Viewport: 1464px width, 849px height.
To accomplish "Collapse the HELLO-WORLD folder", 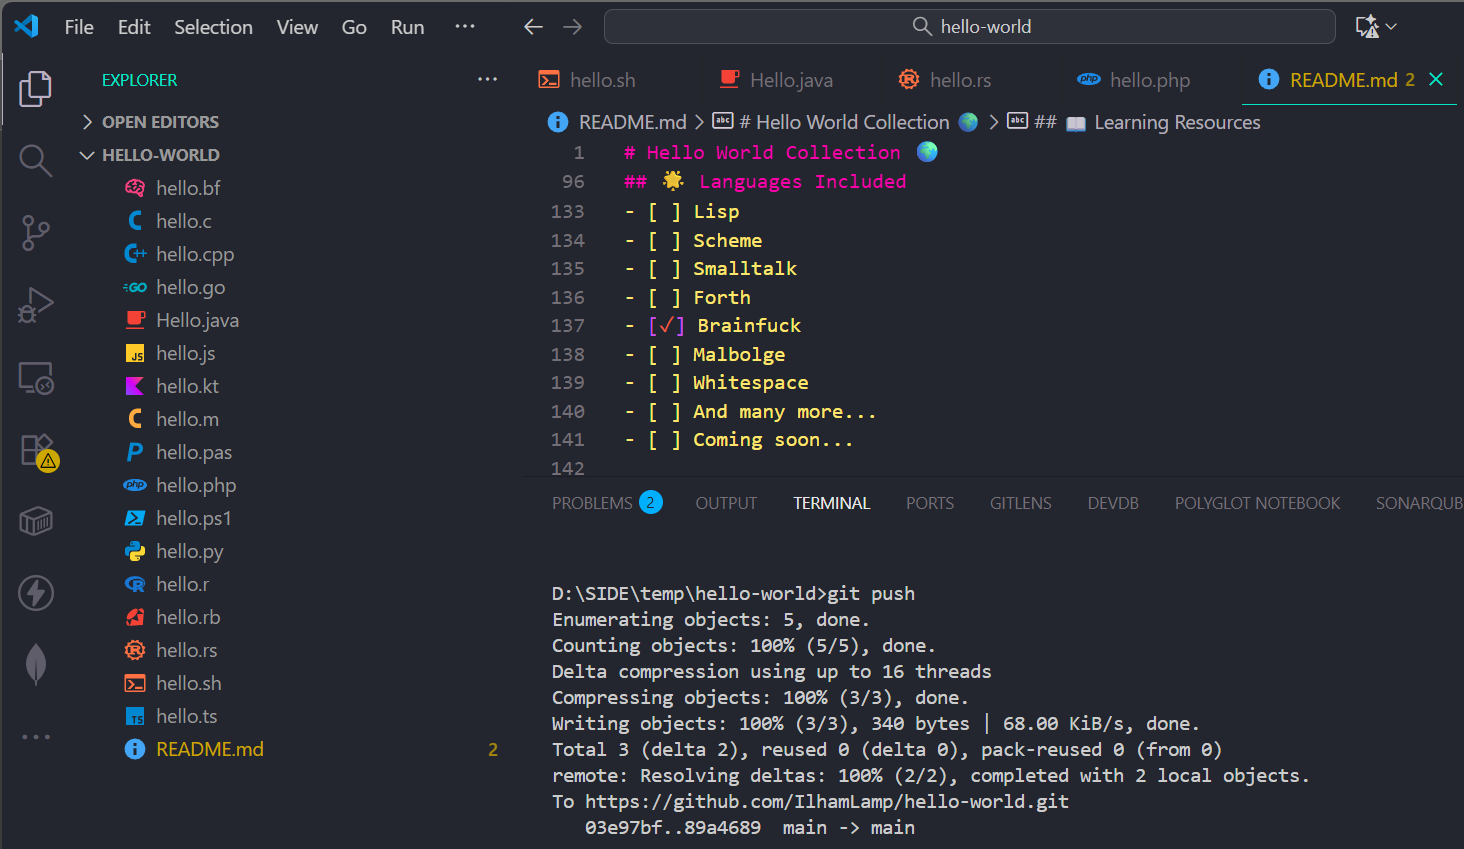I will [x=87, y=155].
